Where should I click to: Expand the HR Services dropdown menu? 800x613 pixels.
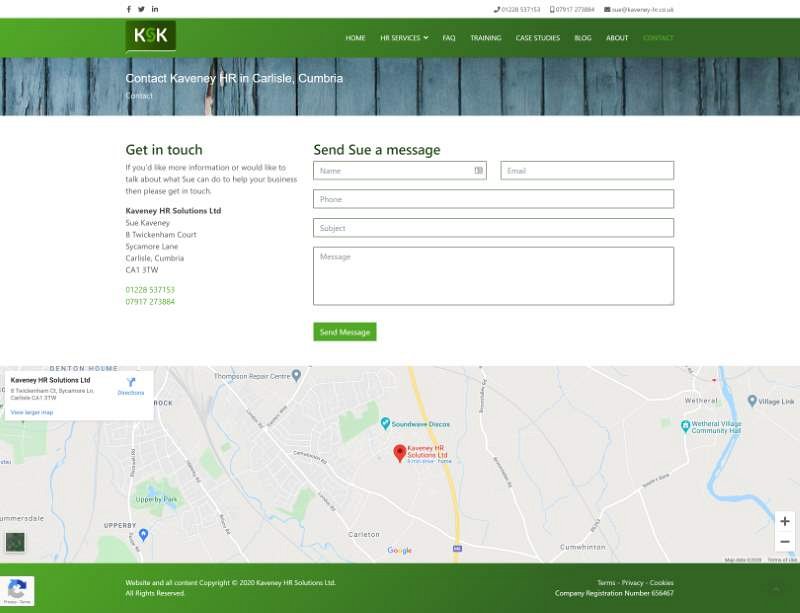coord(403,38)
